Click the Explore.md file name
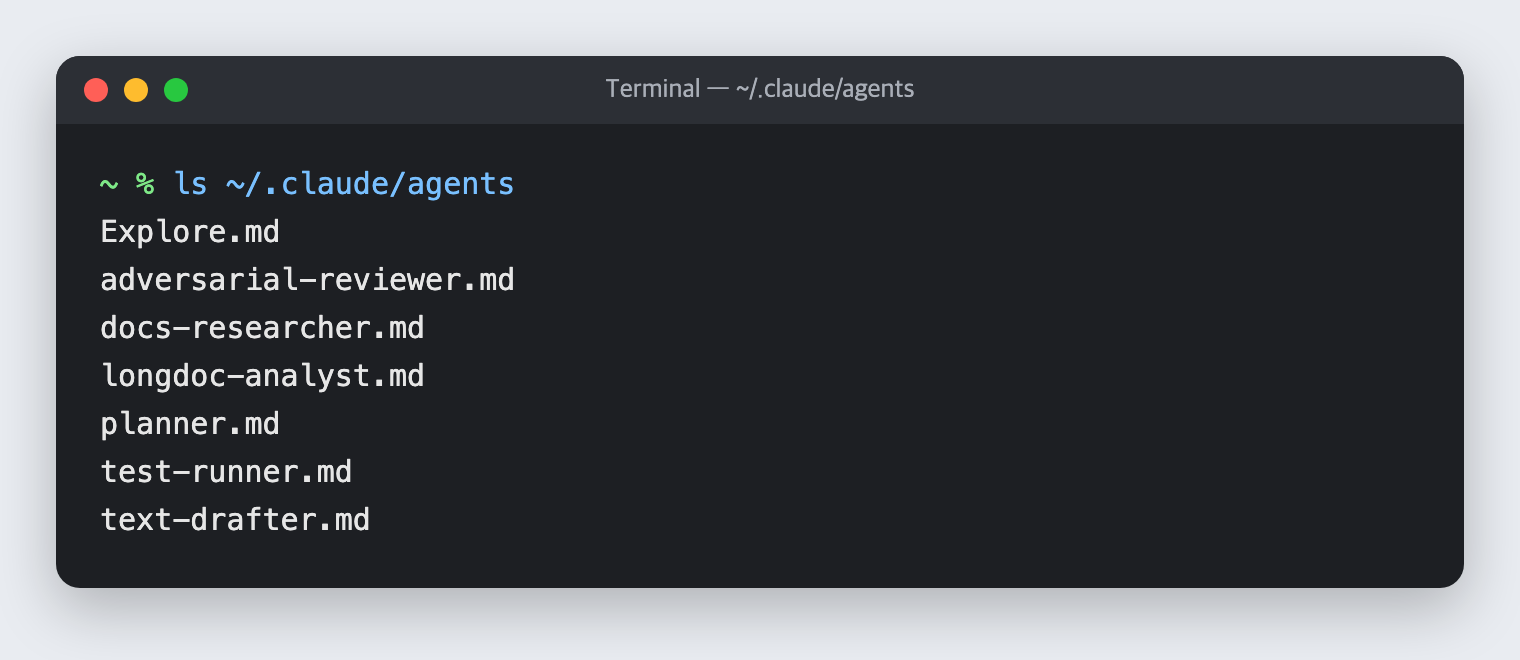Viewport: 1520px width, 660px height. [190, 232]
